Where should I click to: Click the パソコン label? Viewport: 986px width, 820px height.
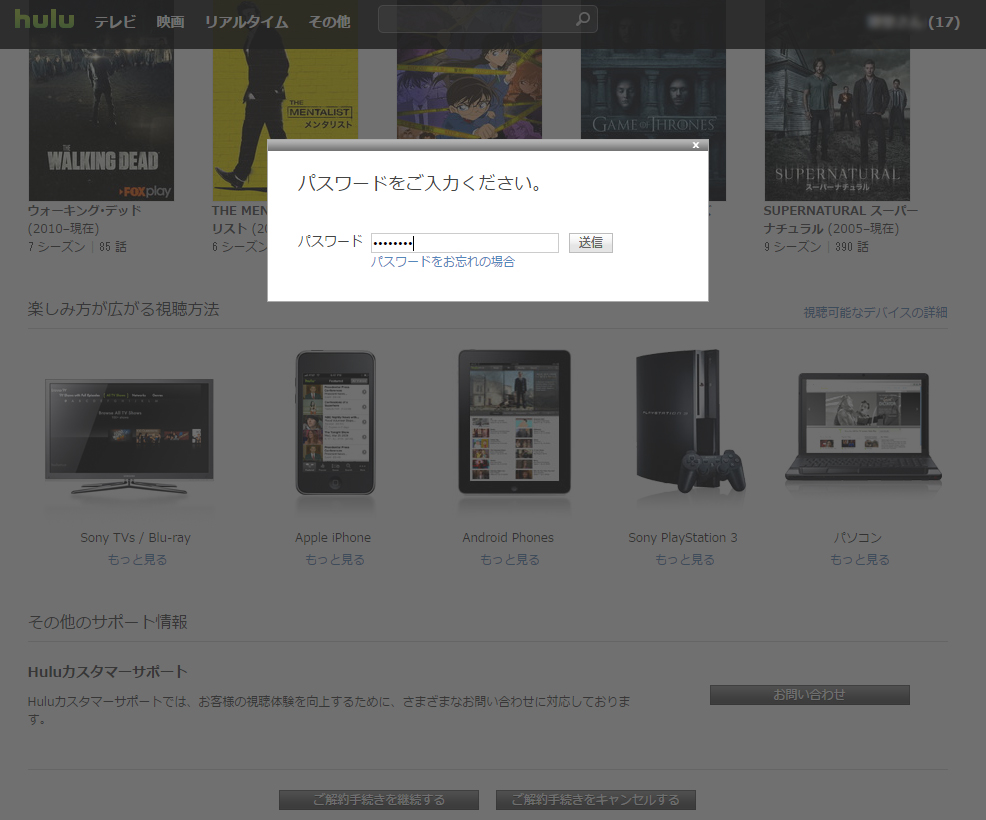point(858,538)
